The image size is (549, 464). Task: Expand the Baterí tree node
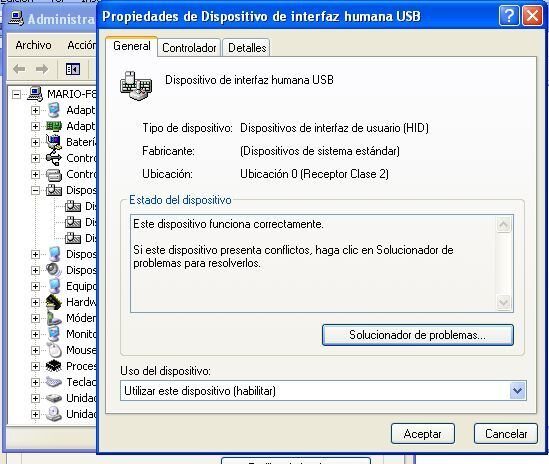(35, 142)
